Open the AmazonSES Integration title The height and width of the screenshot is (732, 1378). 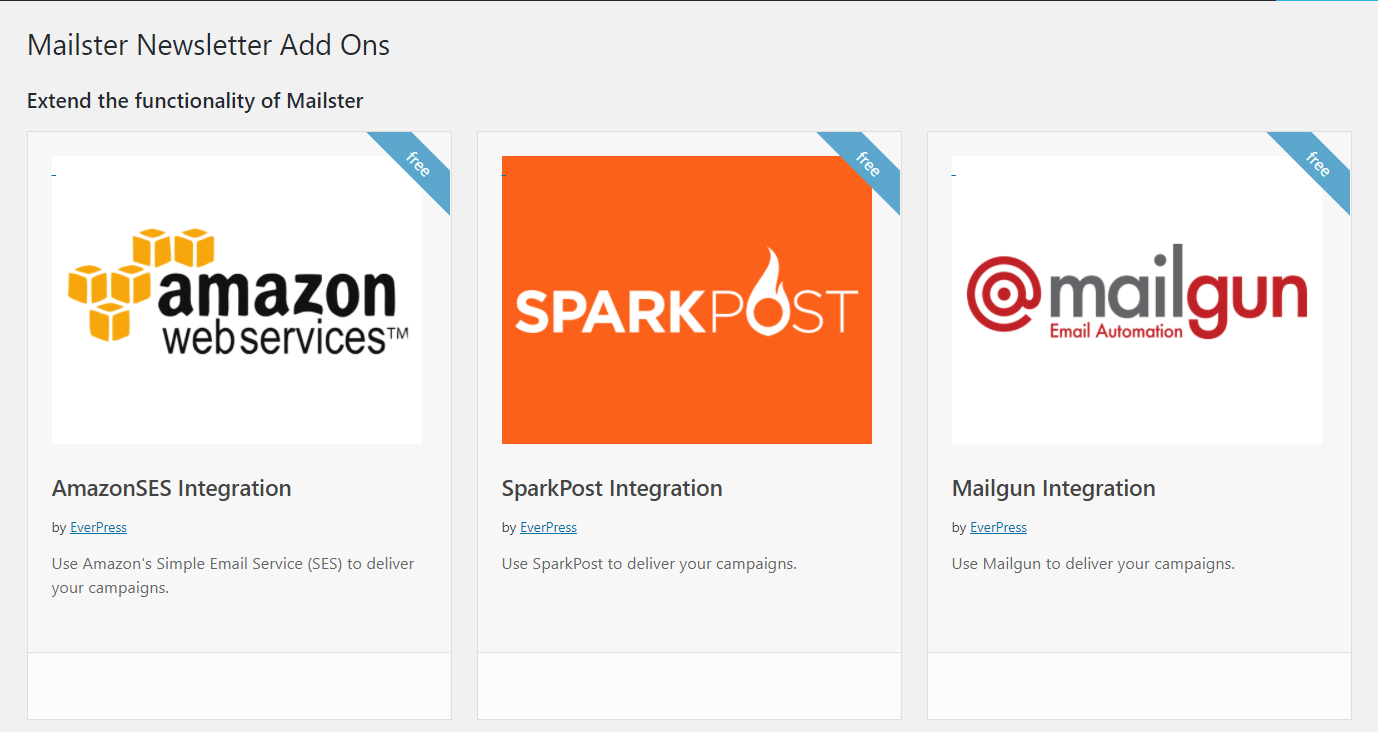(x=172, y=488)
